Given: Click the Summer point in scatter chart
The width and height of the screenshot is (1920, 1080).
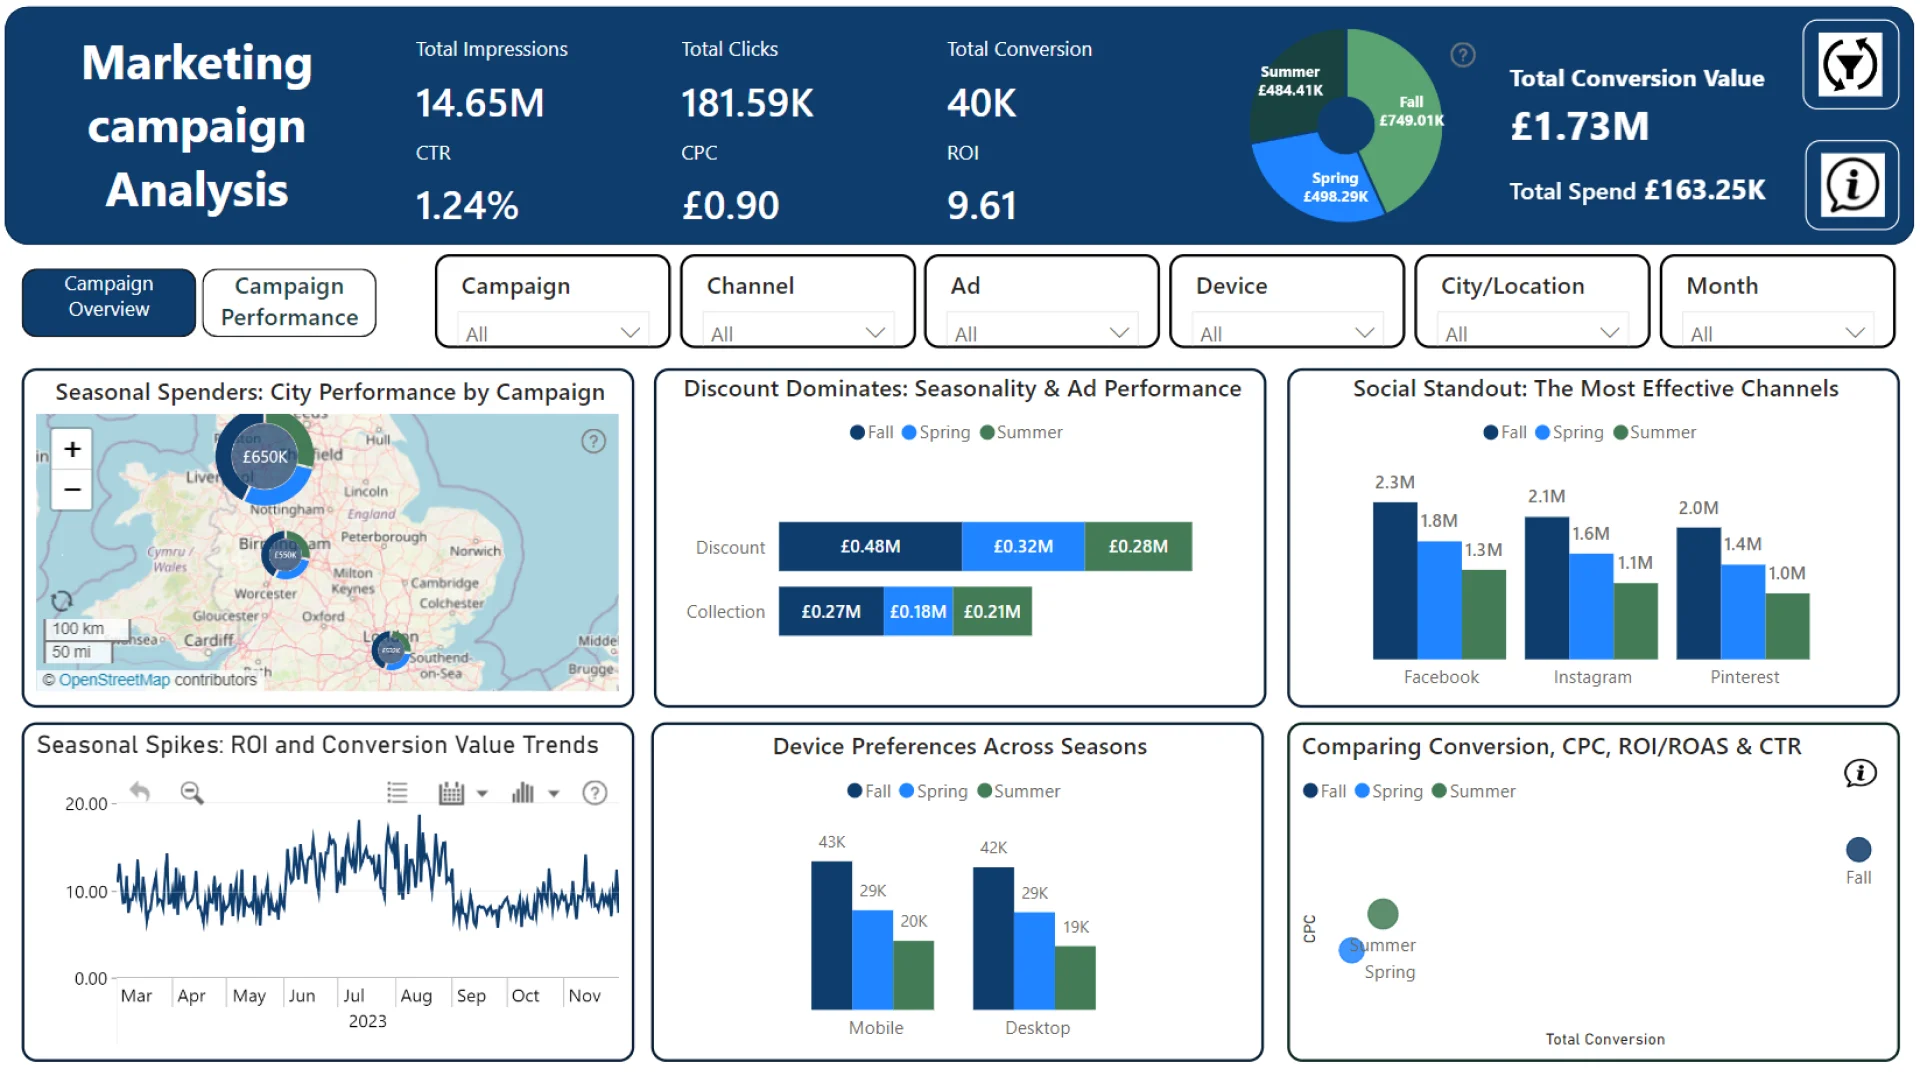Looking at the screenshot, I should (1382, 913).
